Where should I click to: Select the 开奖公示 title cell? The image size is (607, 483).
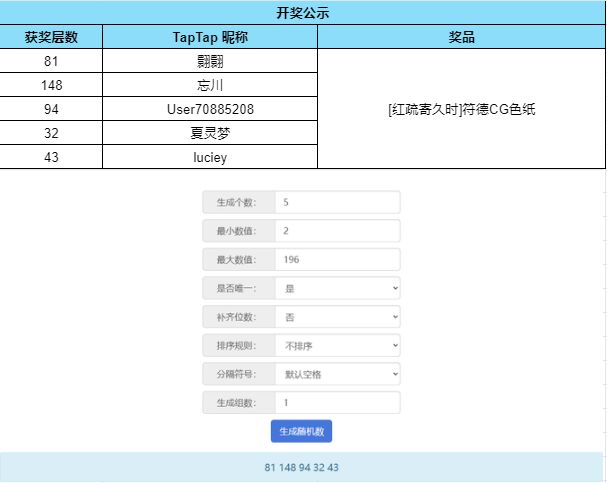302,12
